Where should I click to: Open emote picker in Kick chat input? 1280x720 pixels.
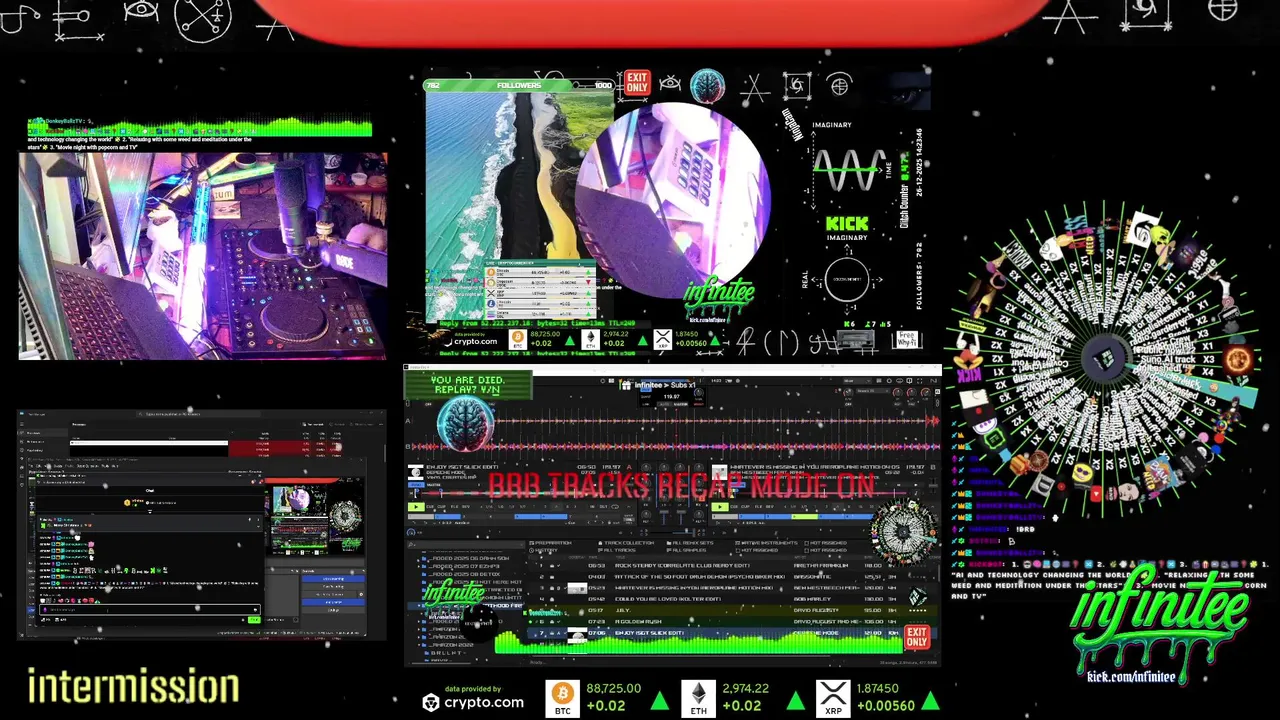(x=255, y=610)
